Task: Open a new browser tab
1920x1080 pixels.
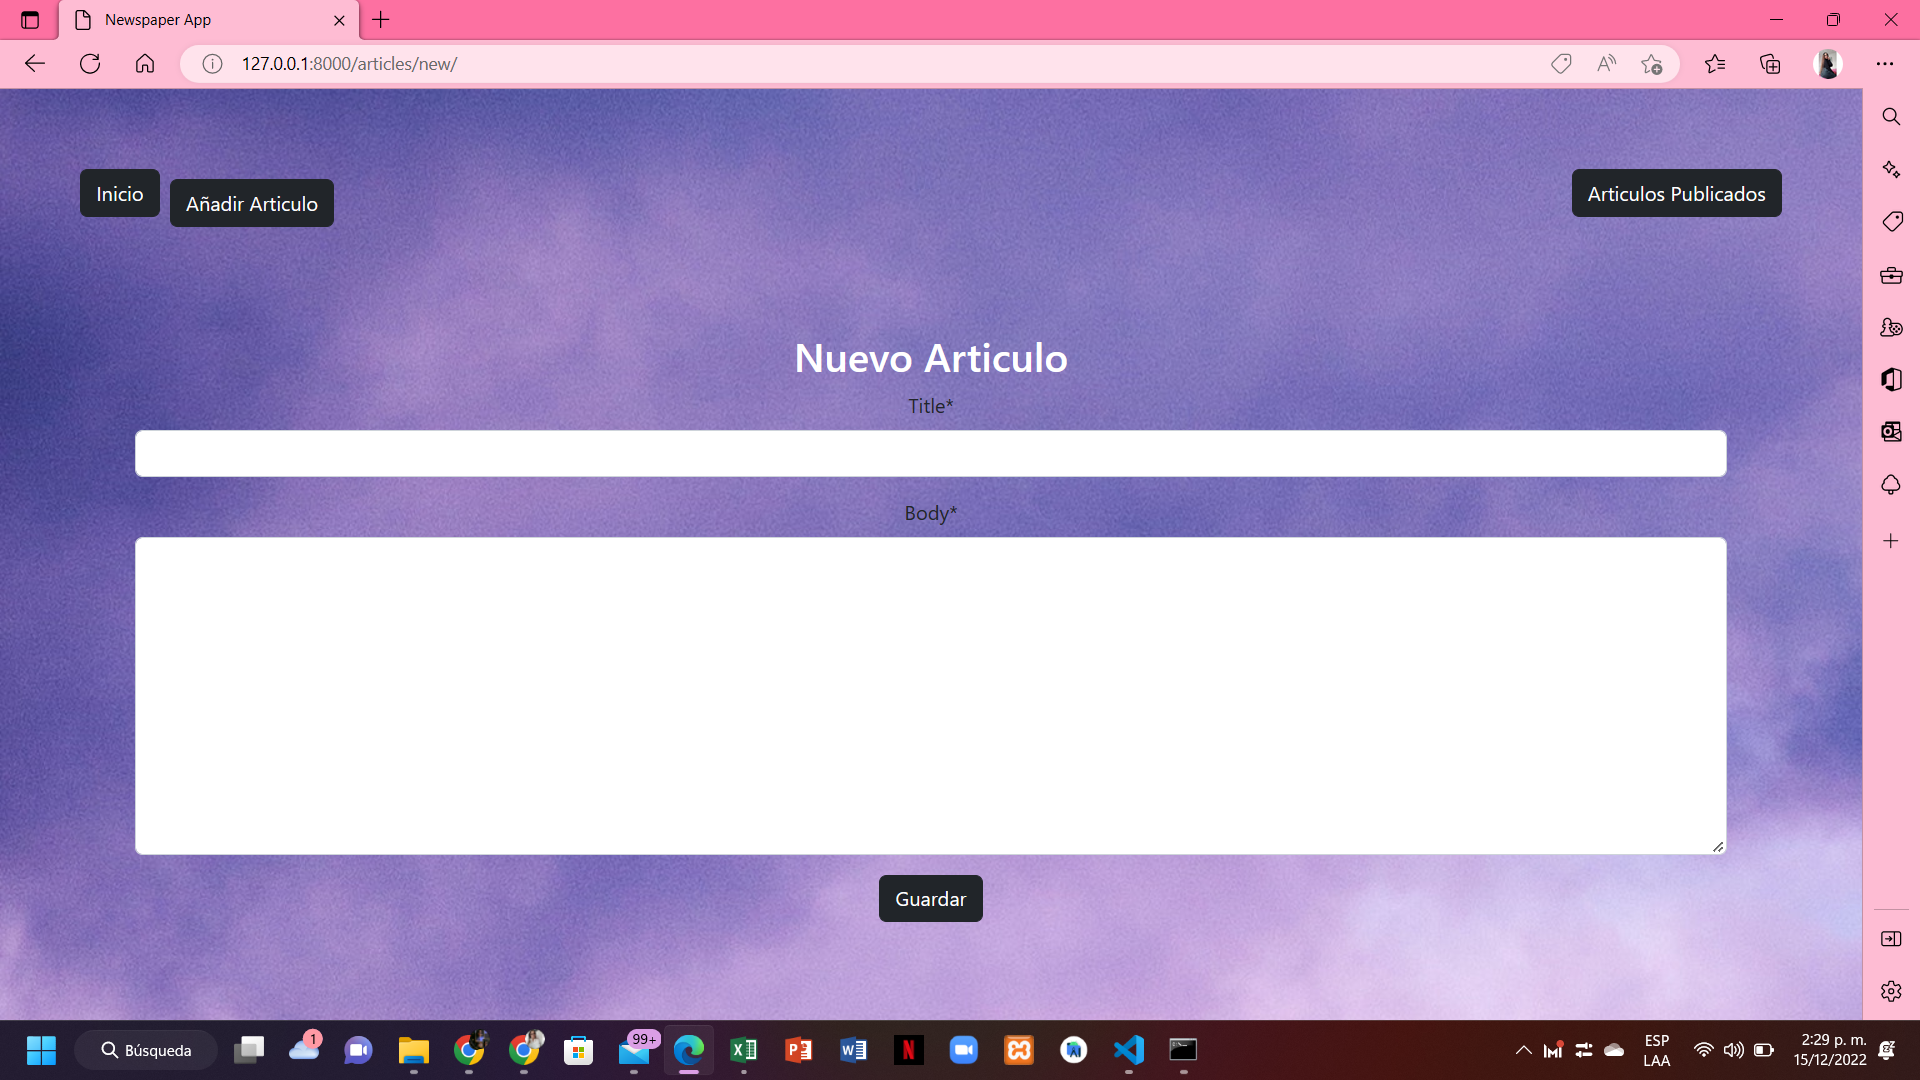Action: pos(381,20)
